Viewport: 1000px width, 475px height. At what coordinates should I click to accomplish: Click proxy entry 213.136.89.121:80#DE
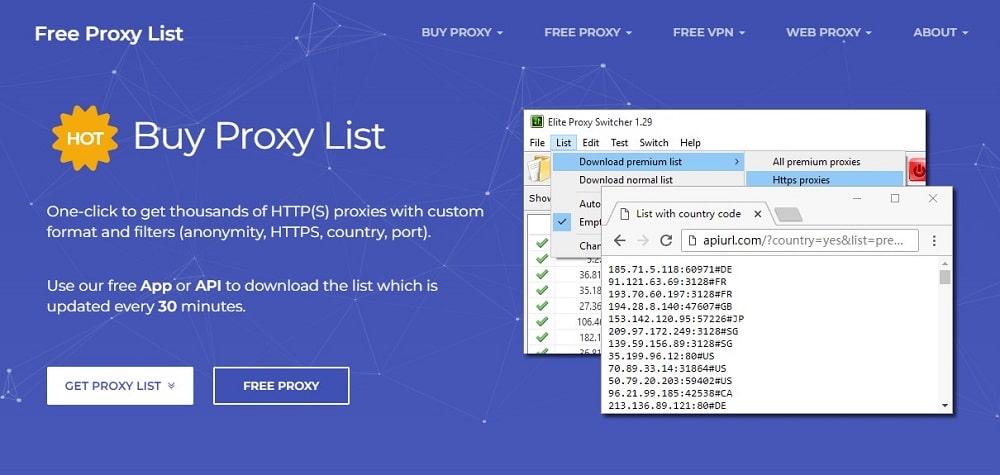[x=667, y=406]
